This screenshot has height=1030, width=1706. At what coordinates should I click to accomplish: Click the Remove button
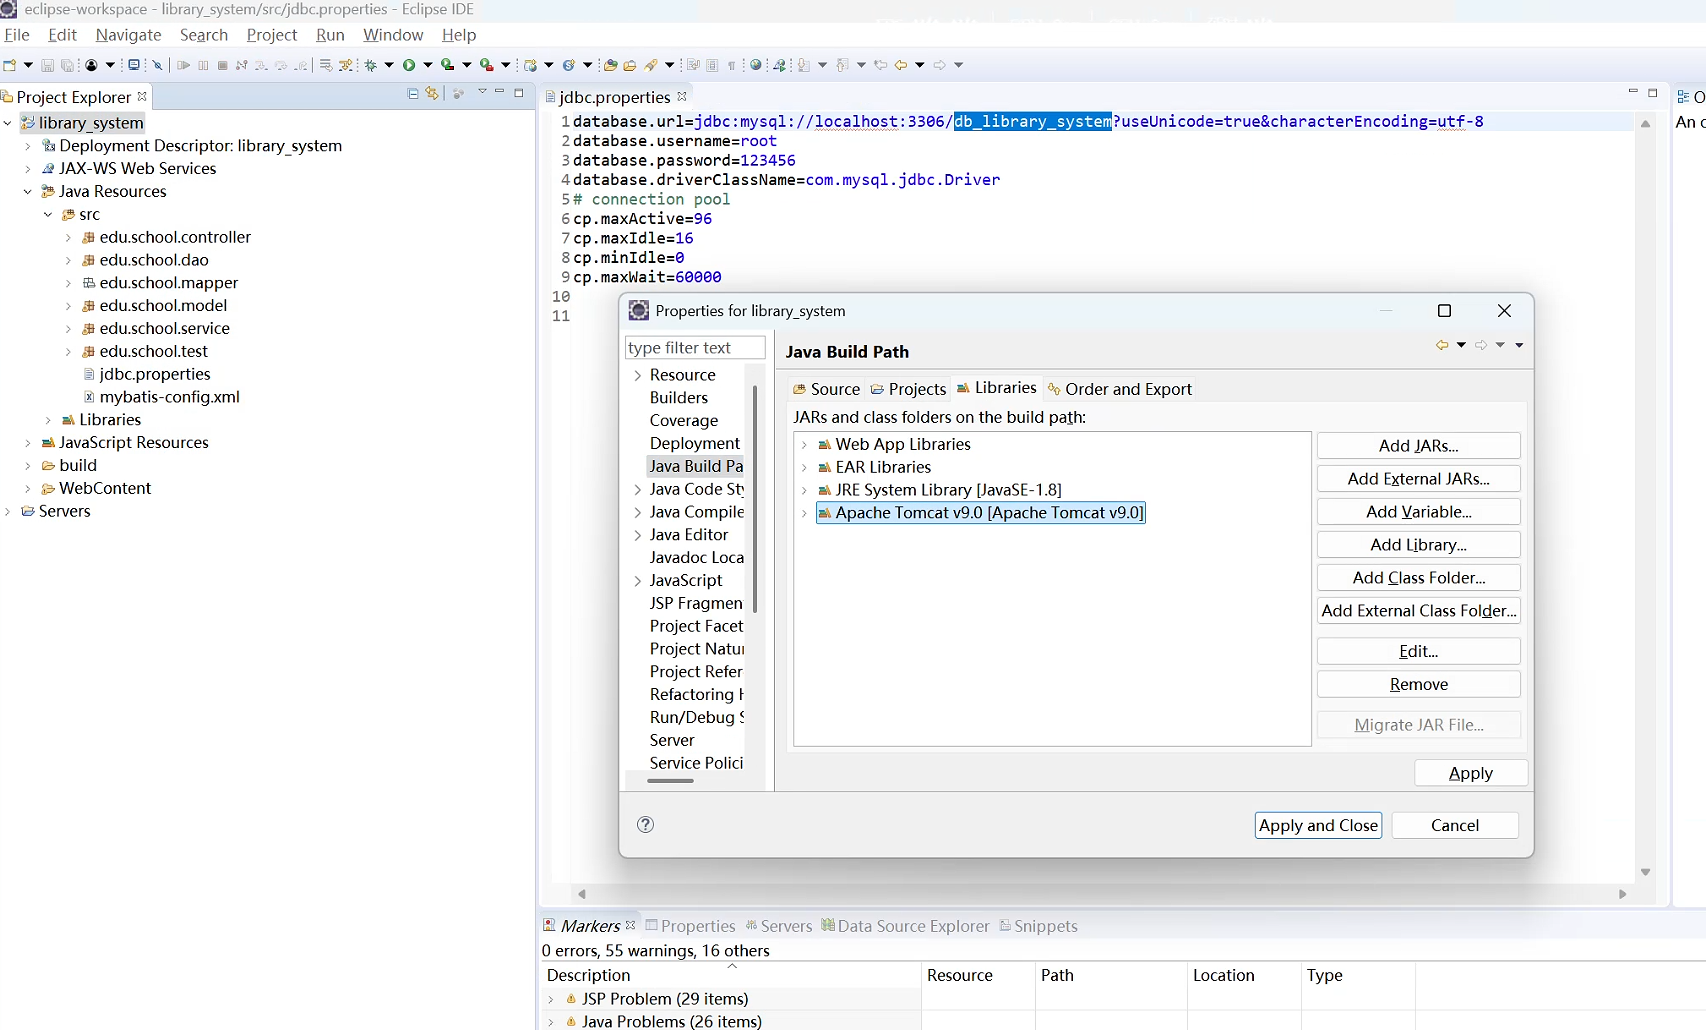pos(1418,684)
